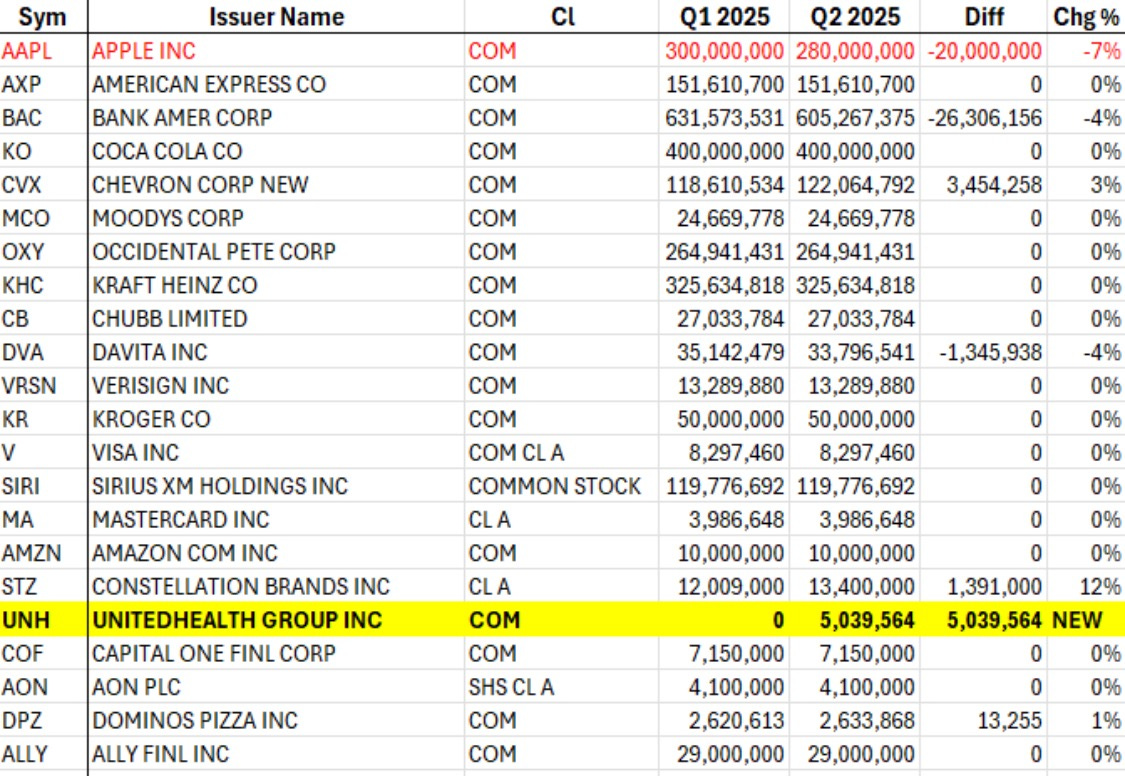Select the 122,064,792 cell
Image resolution: width=1125 pixels, height=776 pixels.
[855, 185]
